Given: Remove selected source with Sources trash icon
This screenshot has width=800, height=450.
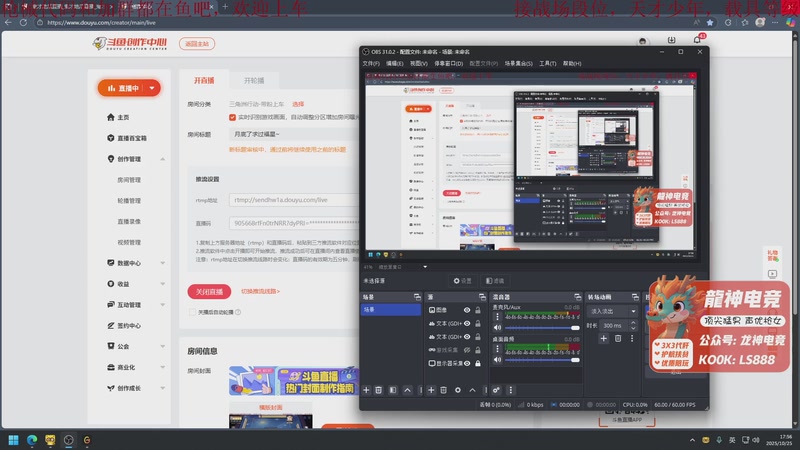Looking at the screenshot, I should point(443,390).
